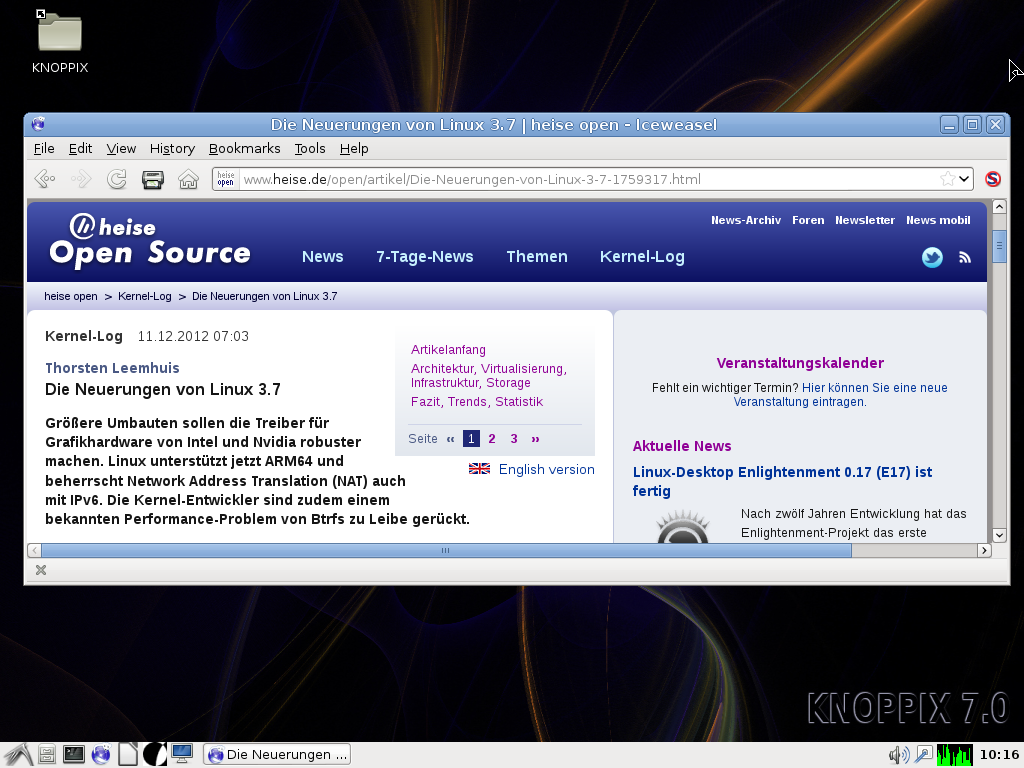Go back with the Back arrow button
The width and height of the screenshot is (1024, 768).
click(44, 178)
